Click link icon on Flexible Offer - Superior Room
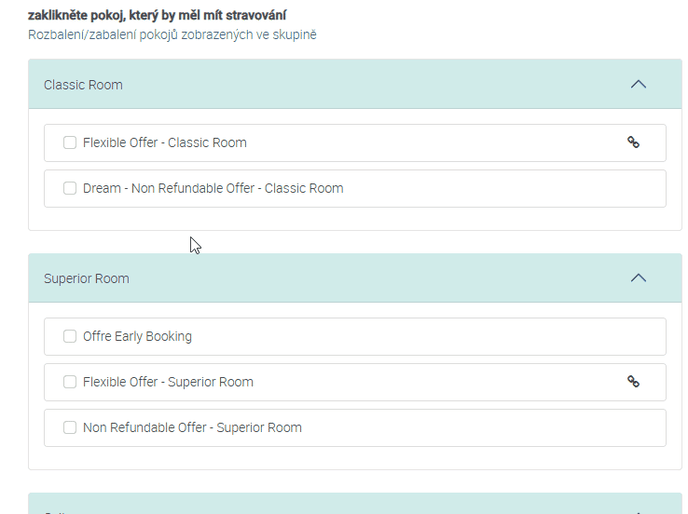Viewport: 688px width, 514px height. (633, 381)
